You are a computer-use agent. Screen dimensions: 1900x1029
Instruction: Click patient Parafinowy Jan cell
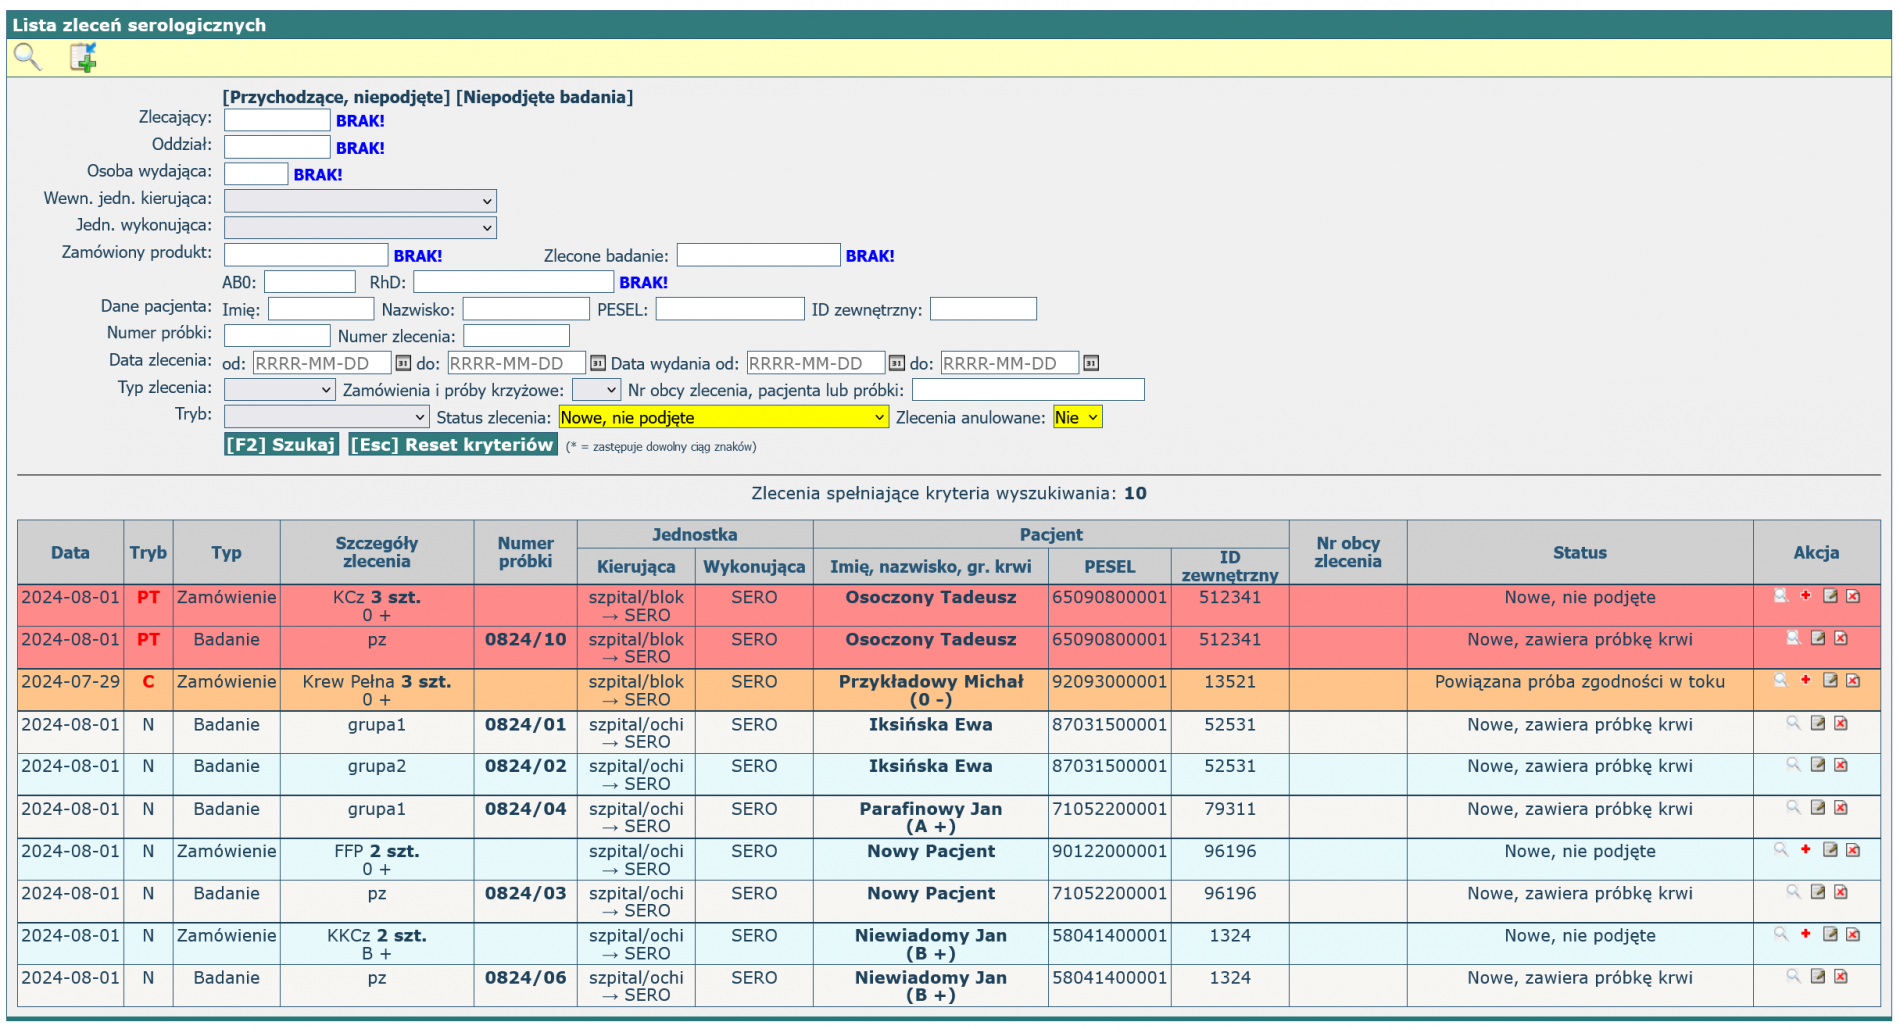click(931, 817)
